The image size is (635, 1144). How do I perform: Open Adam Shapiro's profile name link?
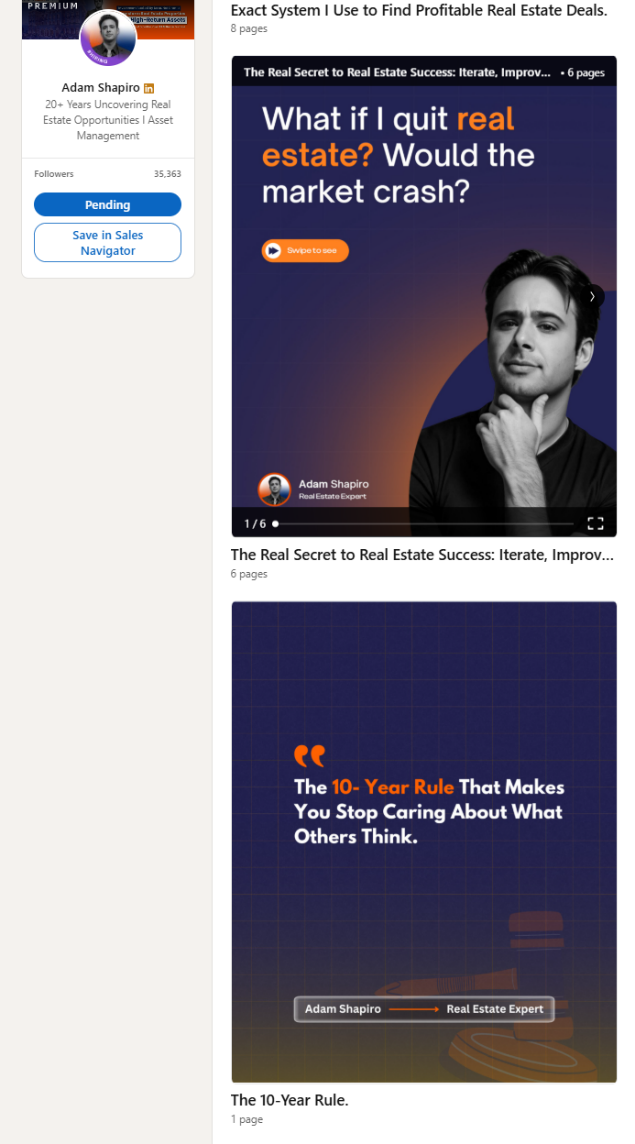tap(101, 88)
